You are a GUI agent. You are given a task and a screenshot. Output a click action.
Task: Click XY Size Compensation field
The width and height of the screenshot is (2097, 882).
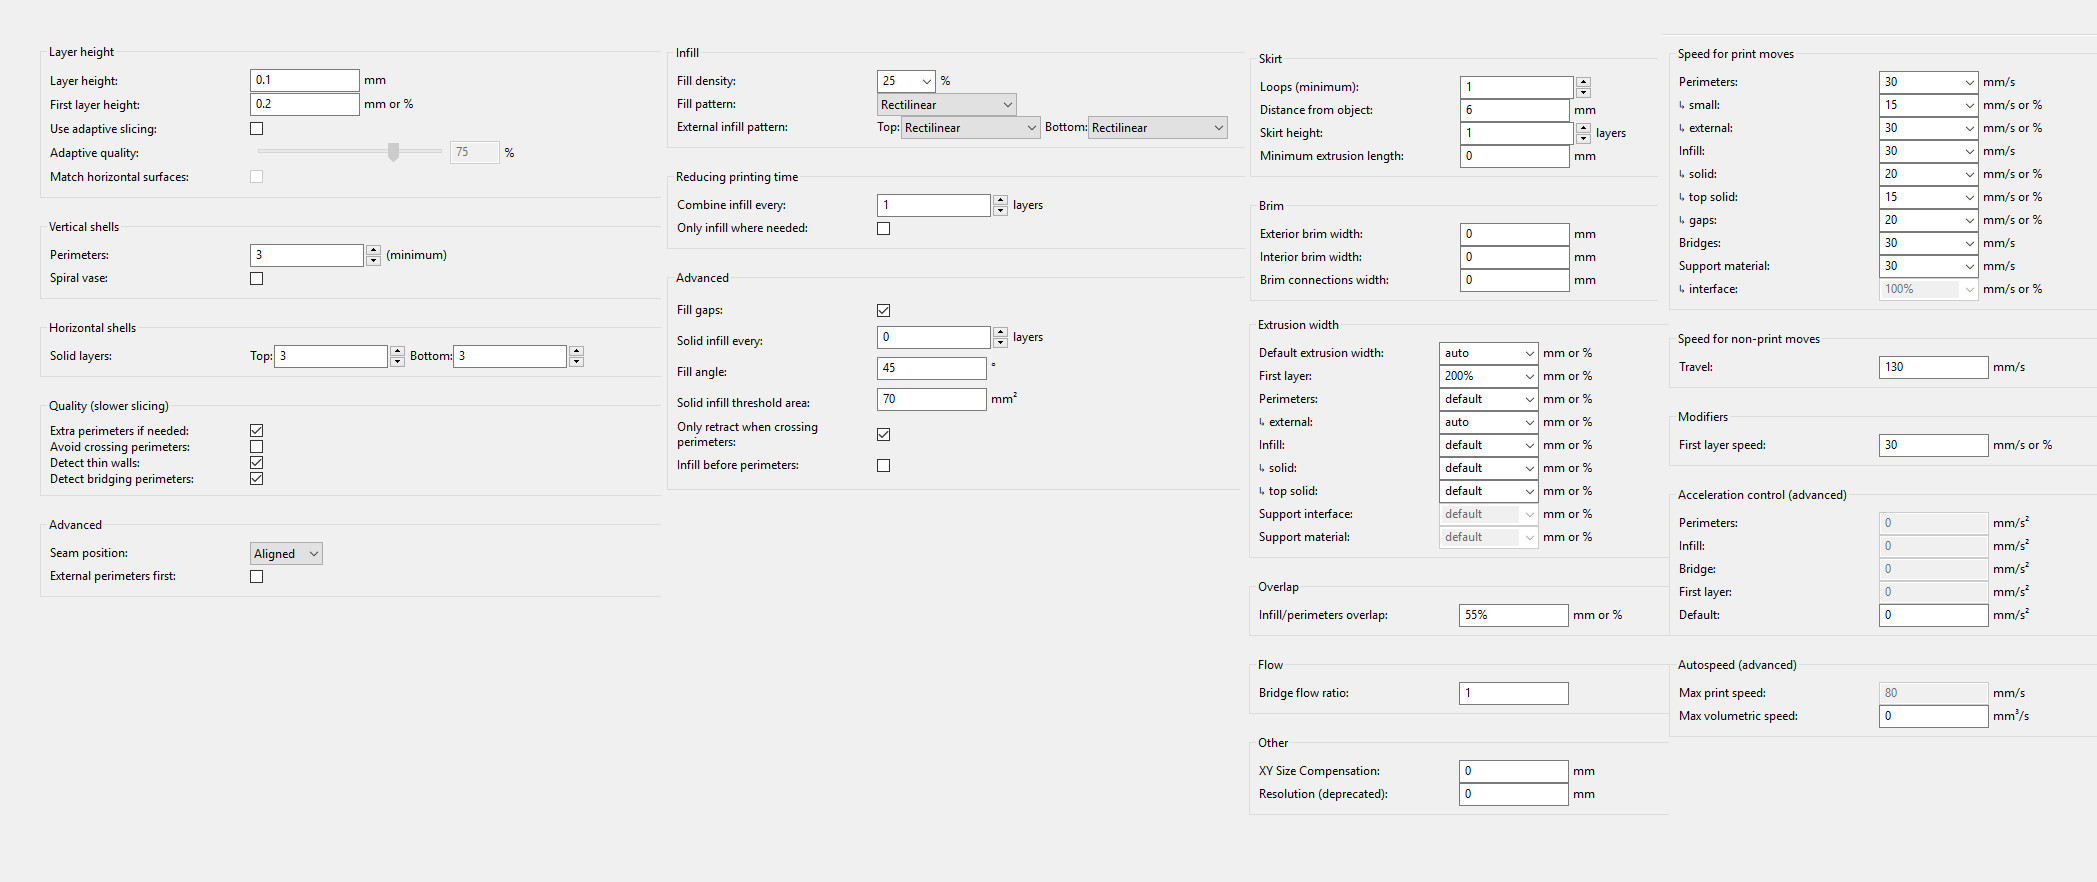coord(1514,771)
